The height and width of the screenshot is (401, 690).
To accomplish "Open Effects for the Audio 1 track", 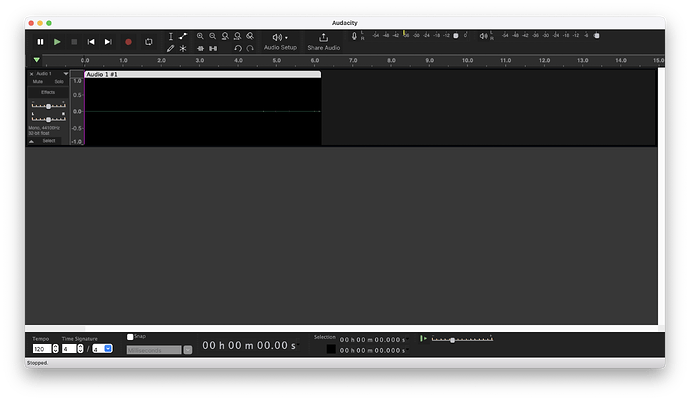I will click(48, 92).
